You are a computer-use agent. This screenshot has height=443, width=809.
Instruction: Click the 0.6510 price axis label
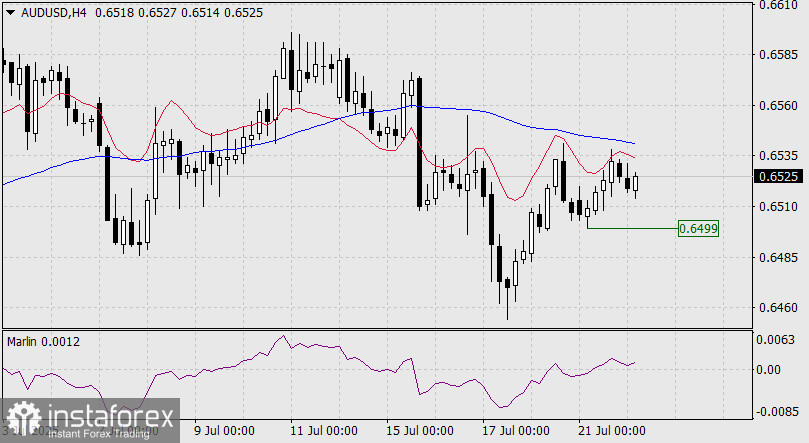778,207
